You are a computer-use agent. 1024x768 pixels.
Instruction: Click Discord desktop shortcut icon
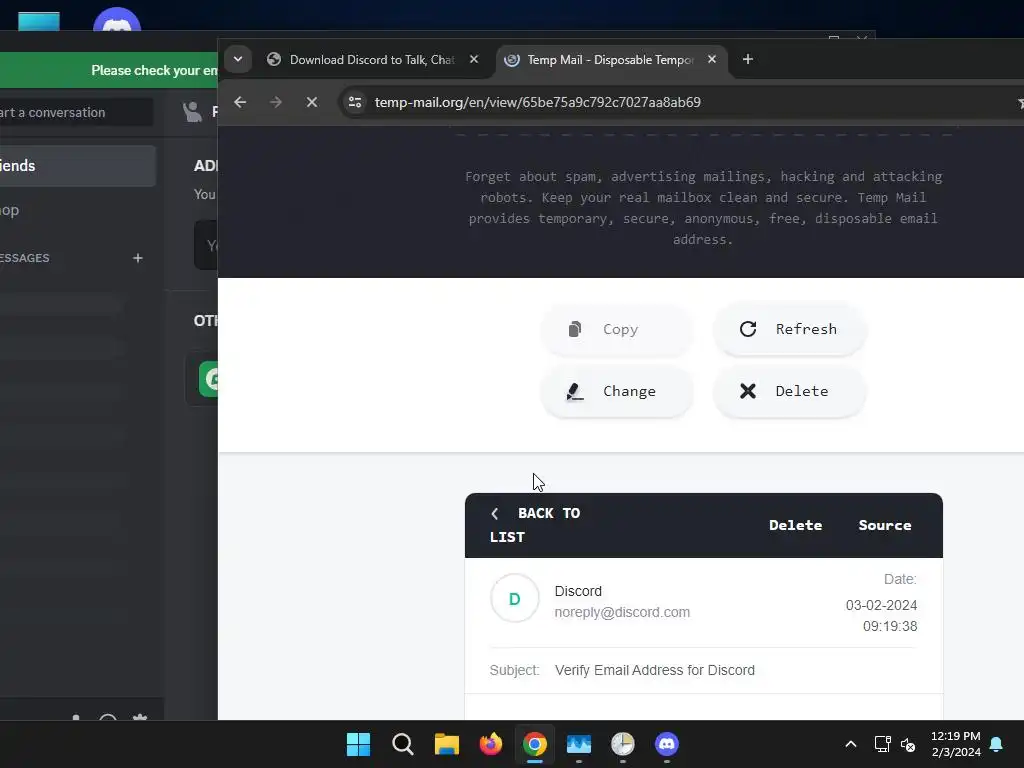pos(117,21)
